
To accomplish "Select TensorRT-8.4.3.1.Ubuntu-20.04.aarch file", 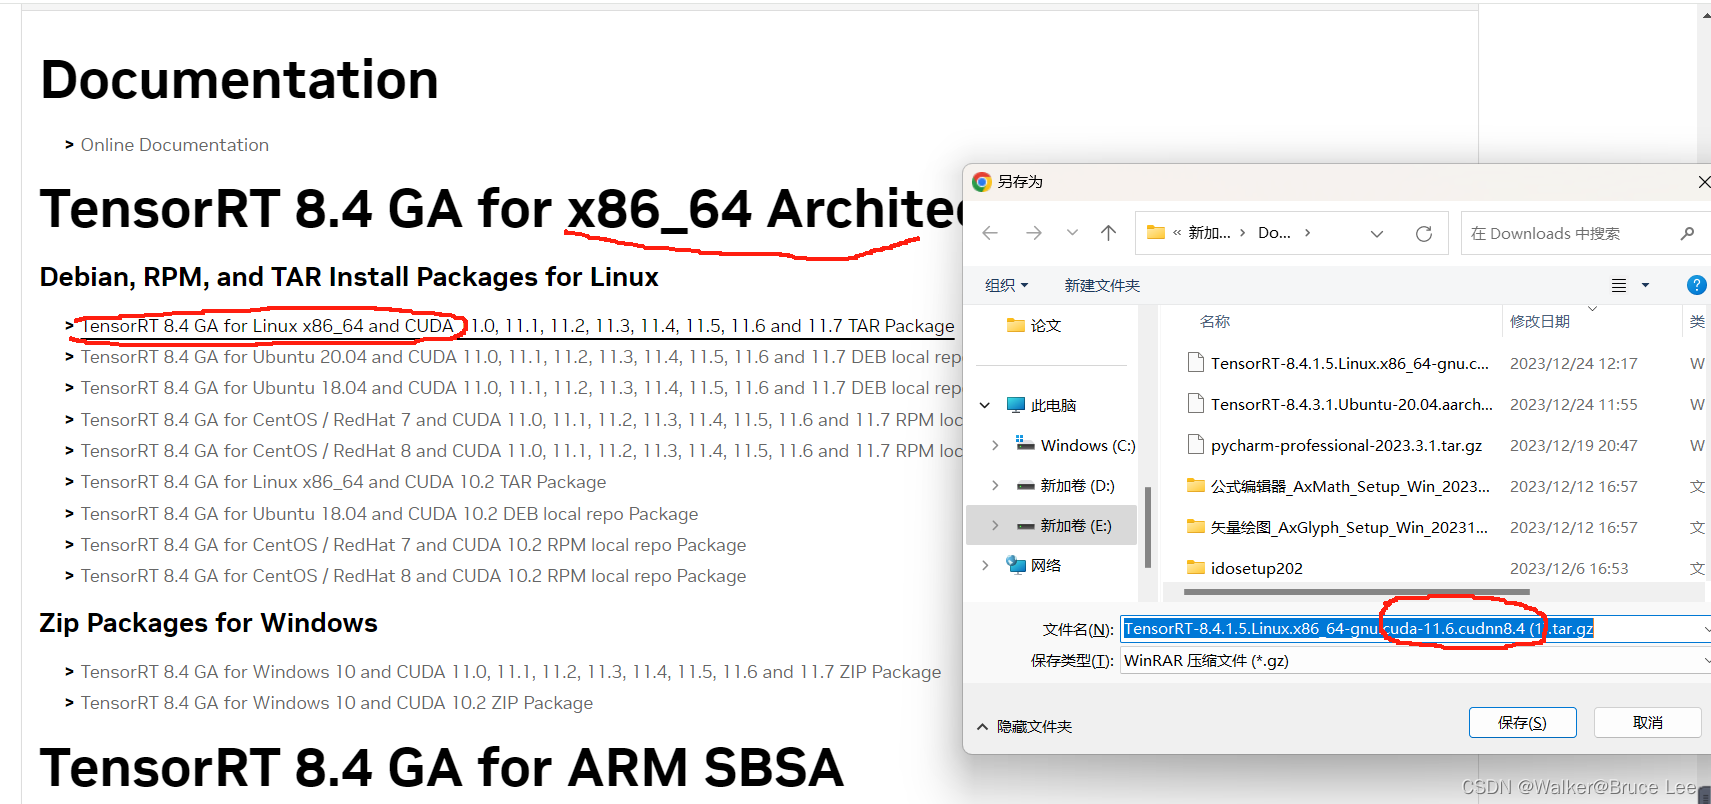I will tap(1352, 404).
